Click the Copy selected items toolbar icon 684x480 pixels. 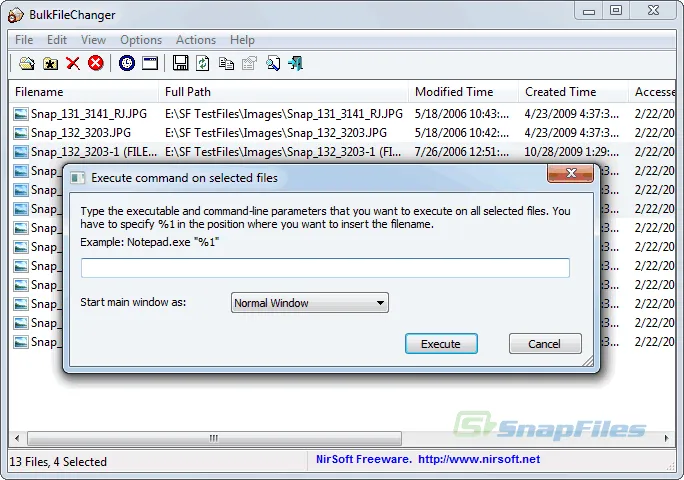click(x=226, y=64)
